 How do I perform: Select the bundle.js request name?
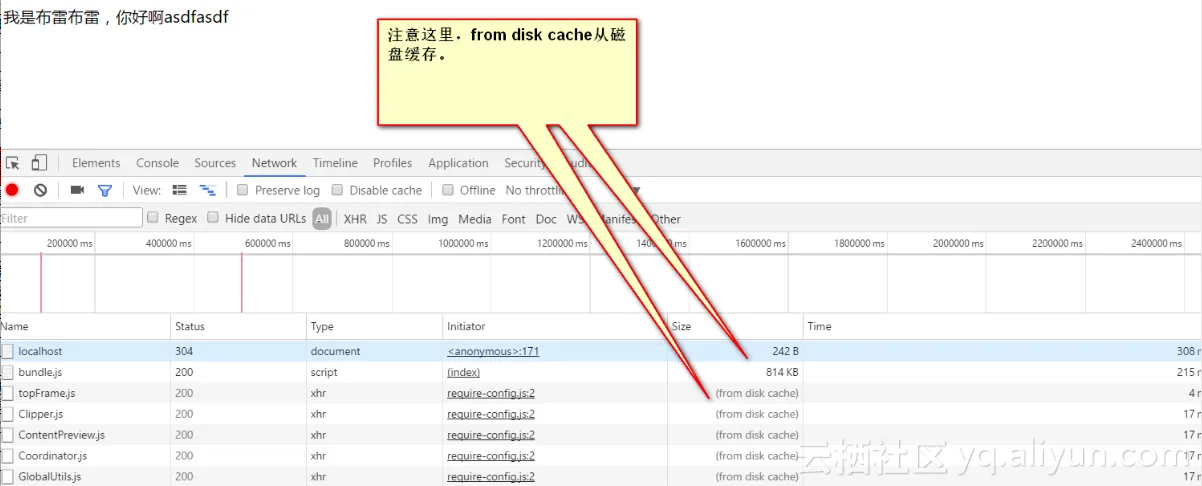pyautogui.click(x=40, y=372)
